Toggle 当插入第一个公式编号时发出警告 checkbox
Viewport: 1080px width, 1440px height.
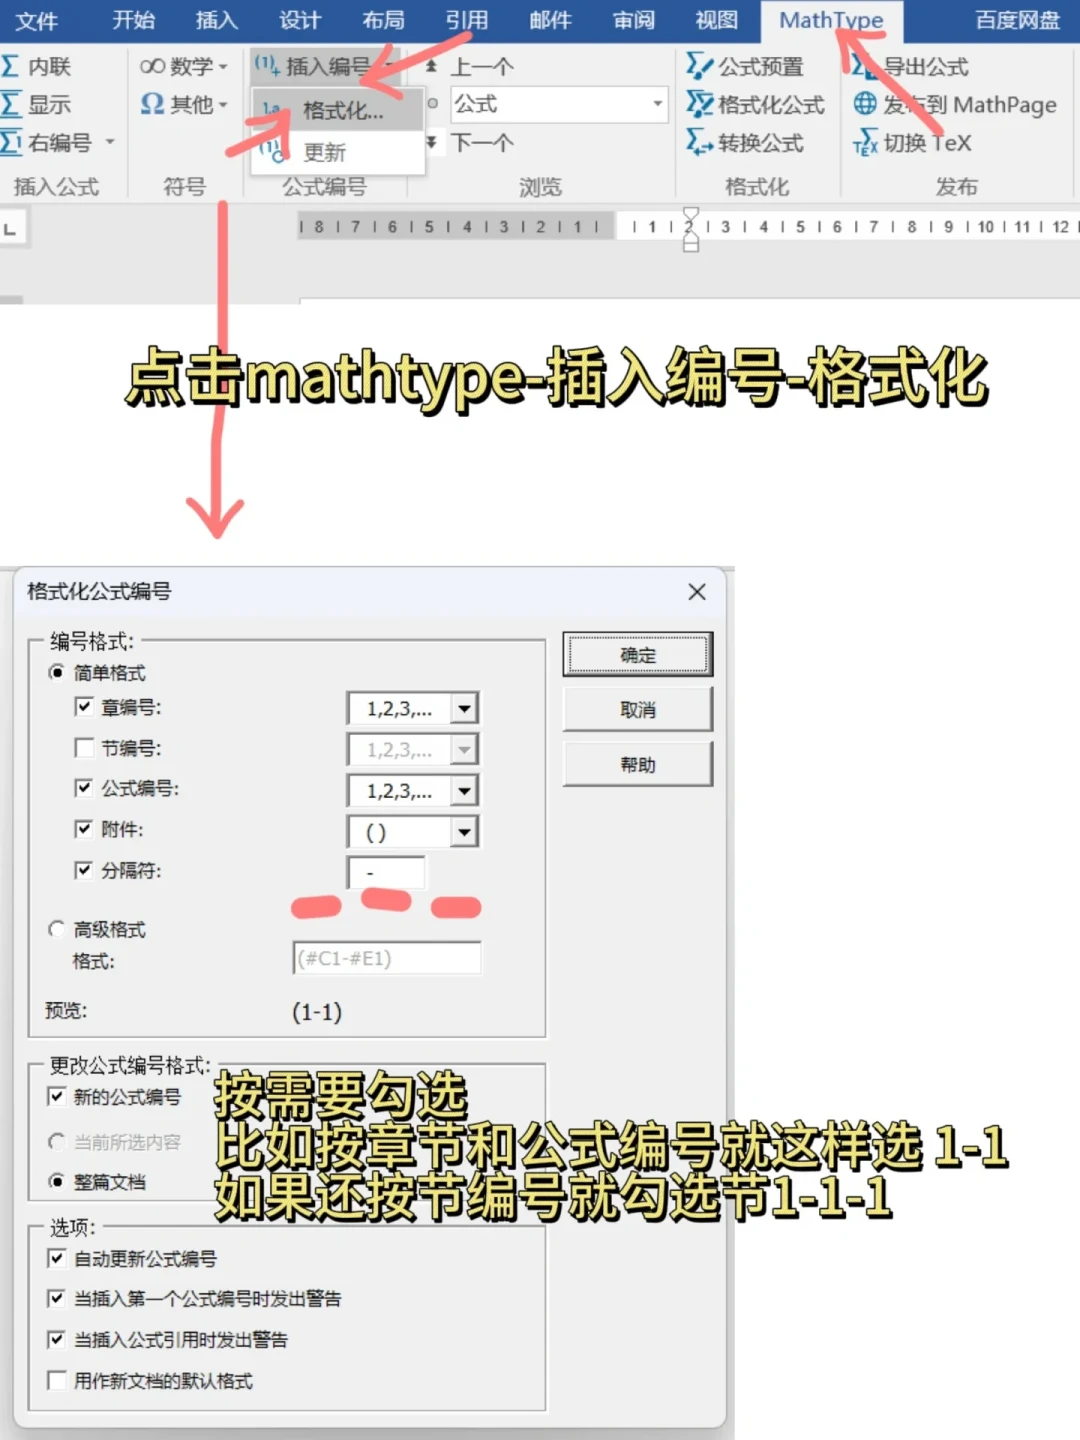(57, 1298)
